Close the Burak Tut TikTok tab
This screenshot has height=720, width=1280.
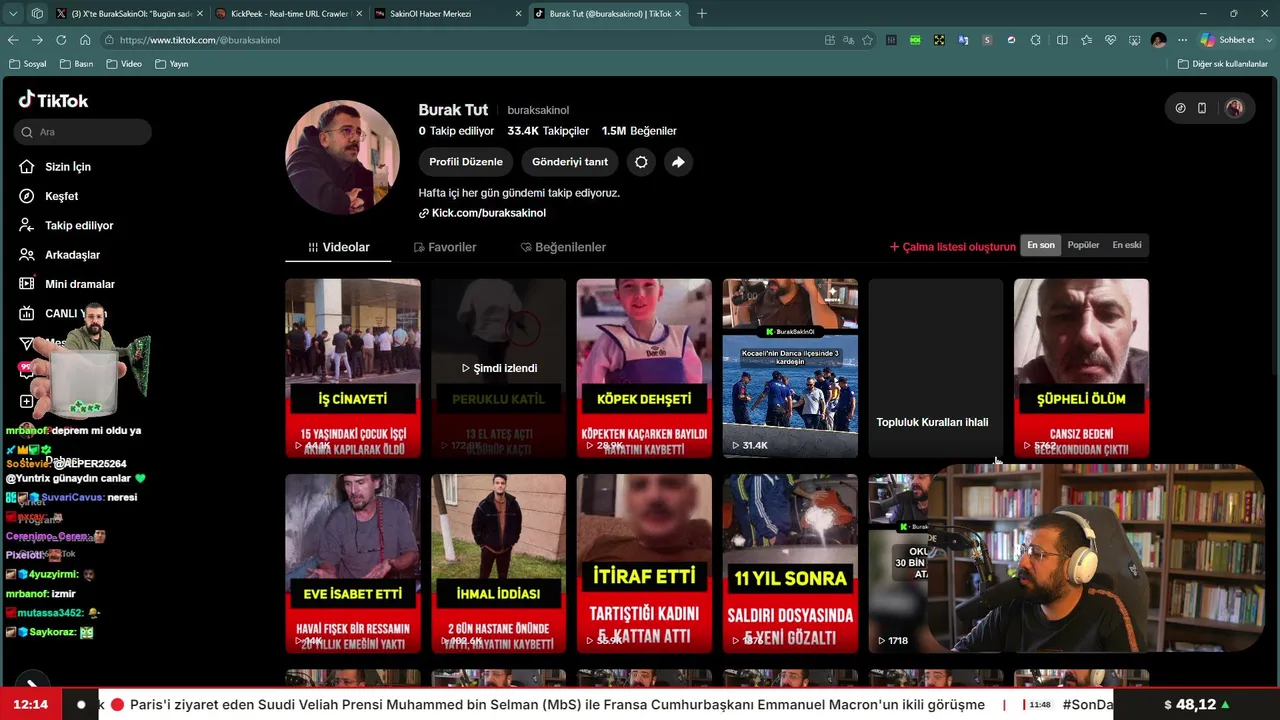pyautogui.click(x=678, y=14)
